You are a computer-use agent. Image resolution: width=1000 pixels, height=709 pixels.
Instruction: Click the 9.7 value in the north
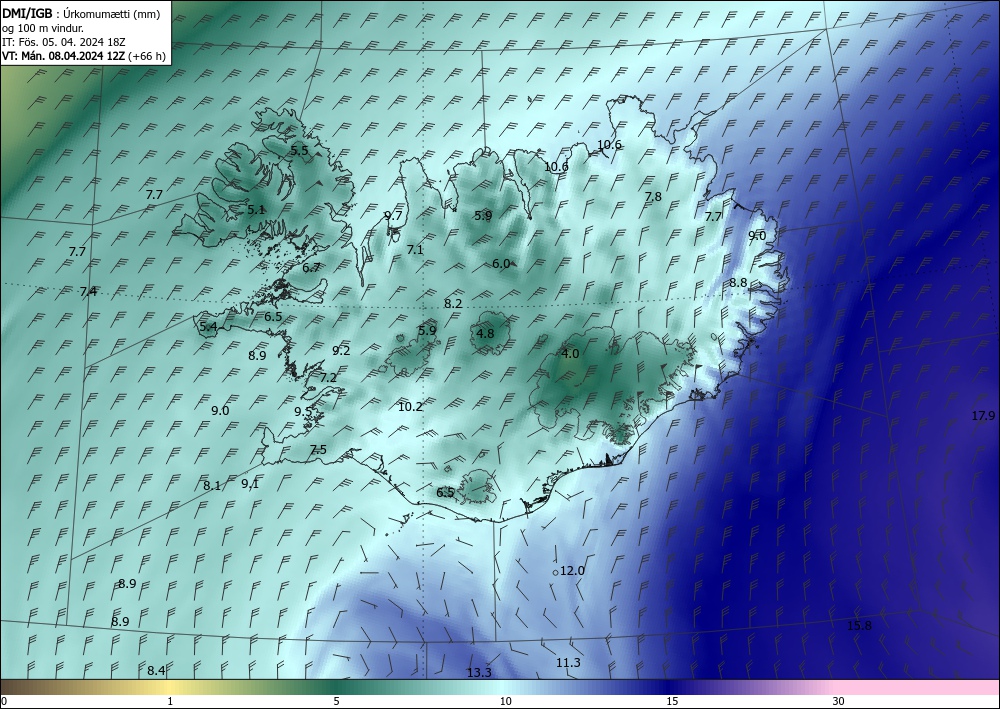tap(393, 216)
